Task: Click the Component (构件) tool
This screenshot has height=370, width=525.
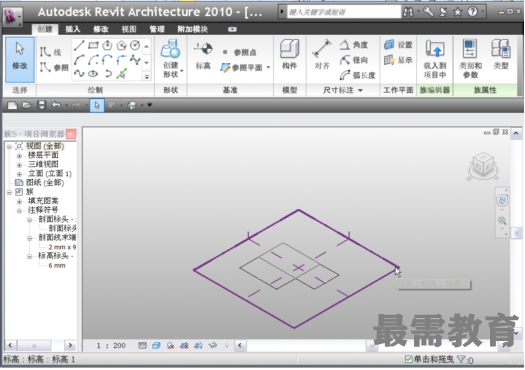Action: tap(289, 55)
